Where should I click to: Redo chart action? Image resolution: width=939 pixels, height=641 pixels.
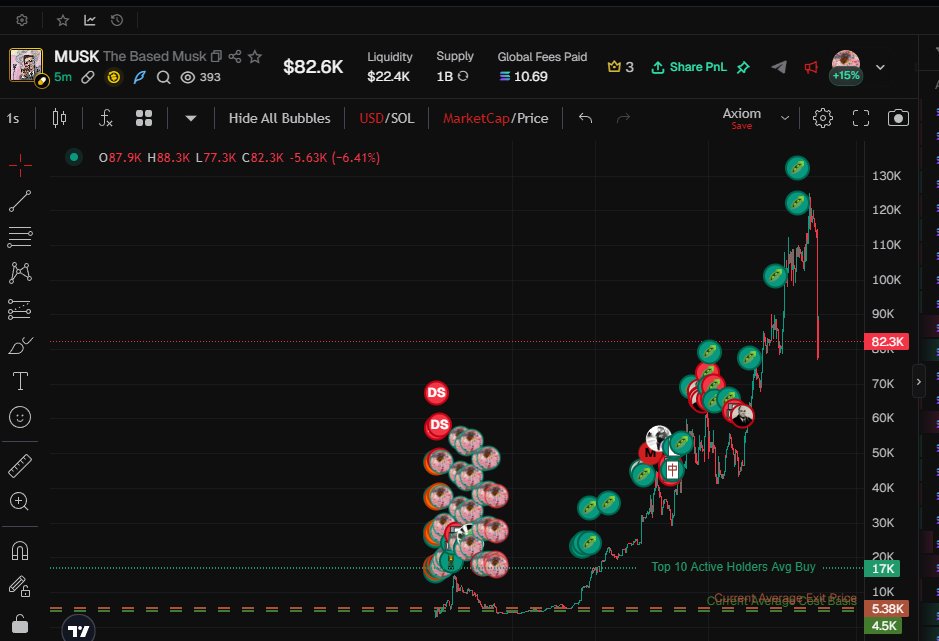(623, 119)
